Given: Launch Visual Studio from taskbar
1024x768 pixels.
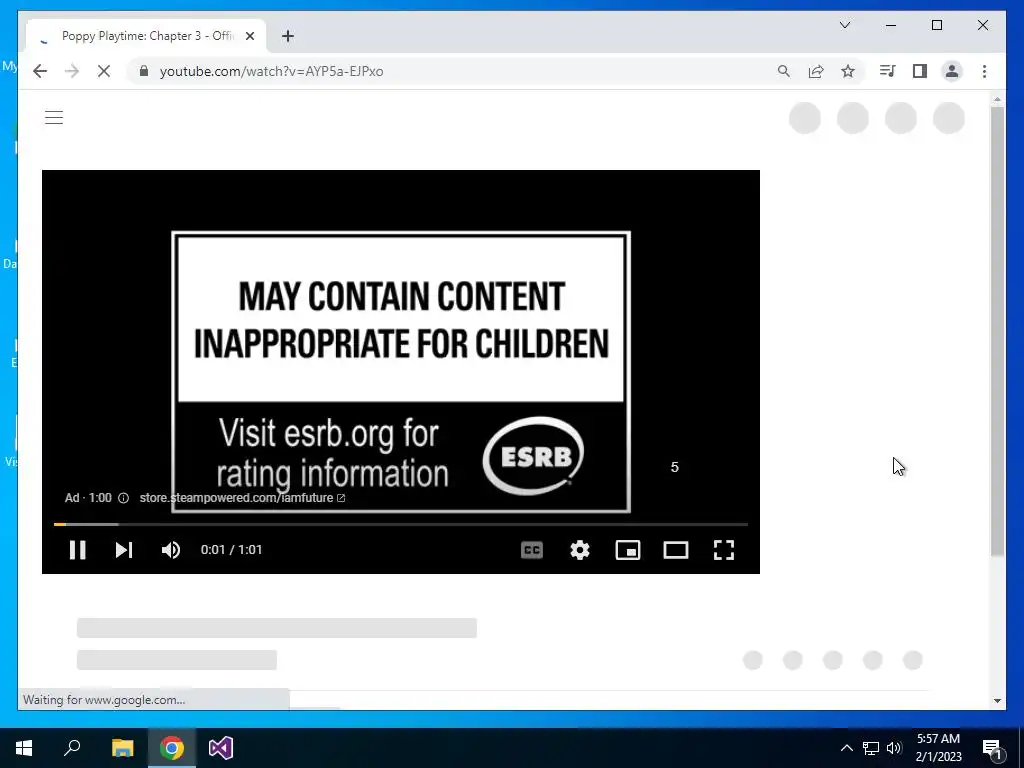Looking at the screenshot, I should (x=221, y=748).
